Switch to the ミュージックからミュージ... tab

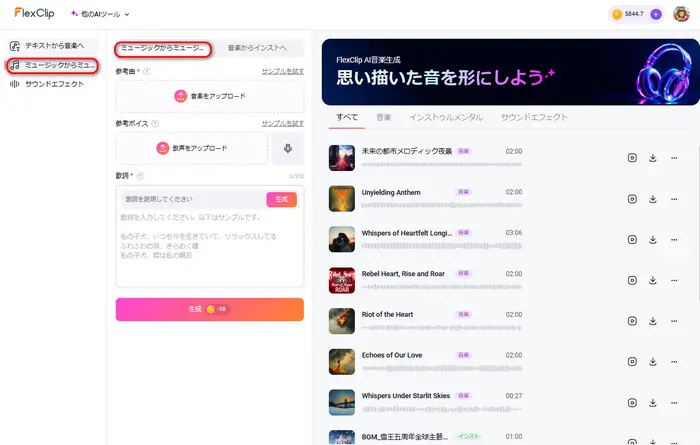[x=163, y=48]
